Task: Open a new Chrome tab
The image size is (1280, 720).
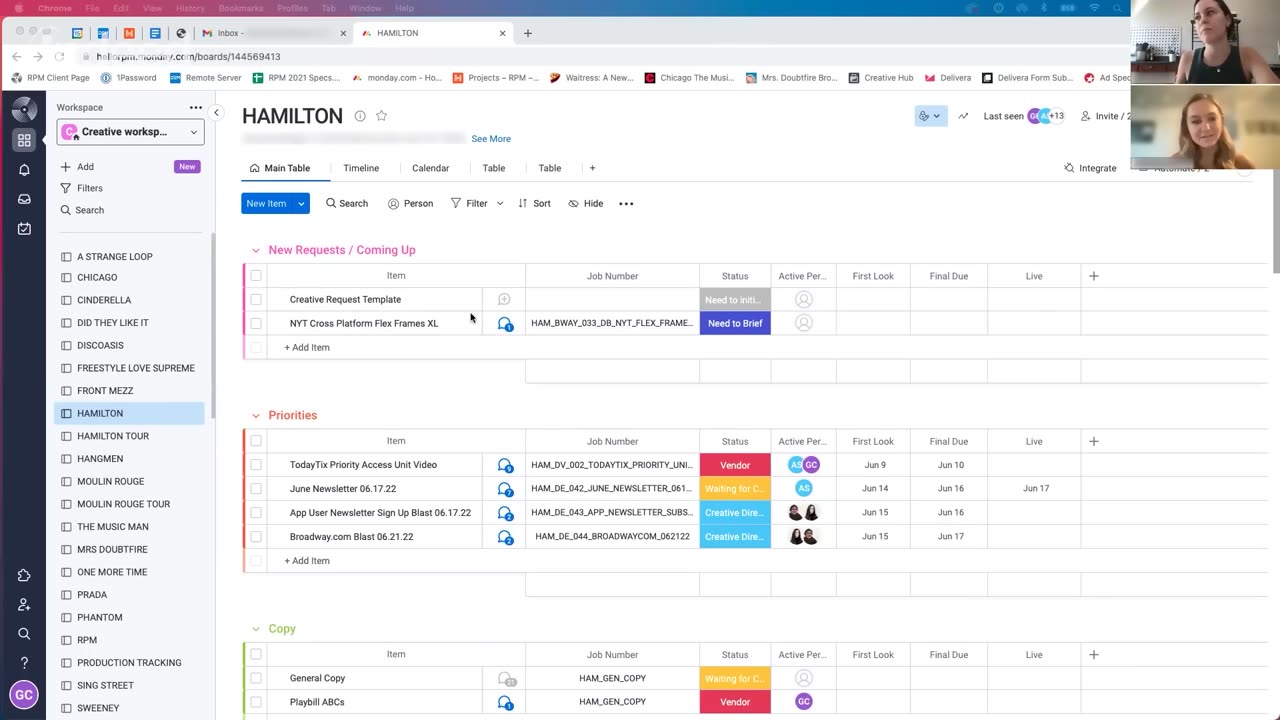Action: (x=527, y=33)
